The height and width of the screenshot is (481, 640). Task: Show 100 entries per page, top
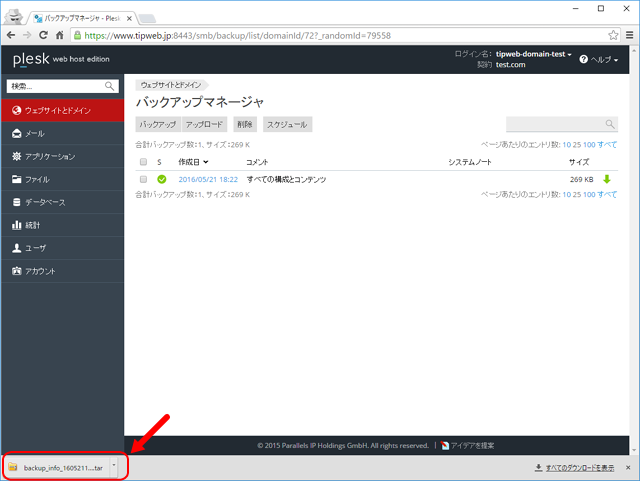[x=589, y=145]
